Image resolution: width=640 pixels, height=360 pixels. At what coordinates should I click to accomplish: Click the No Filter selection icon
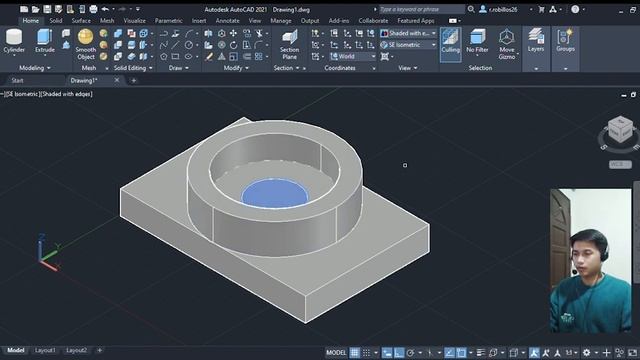click(x=477, y=41)
